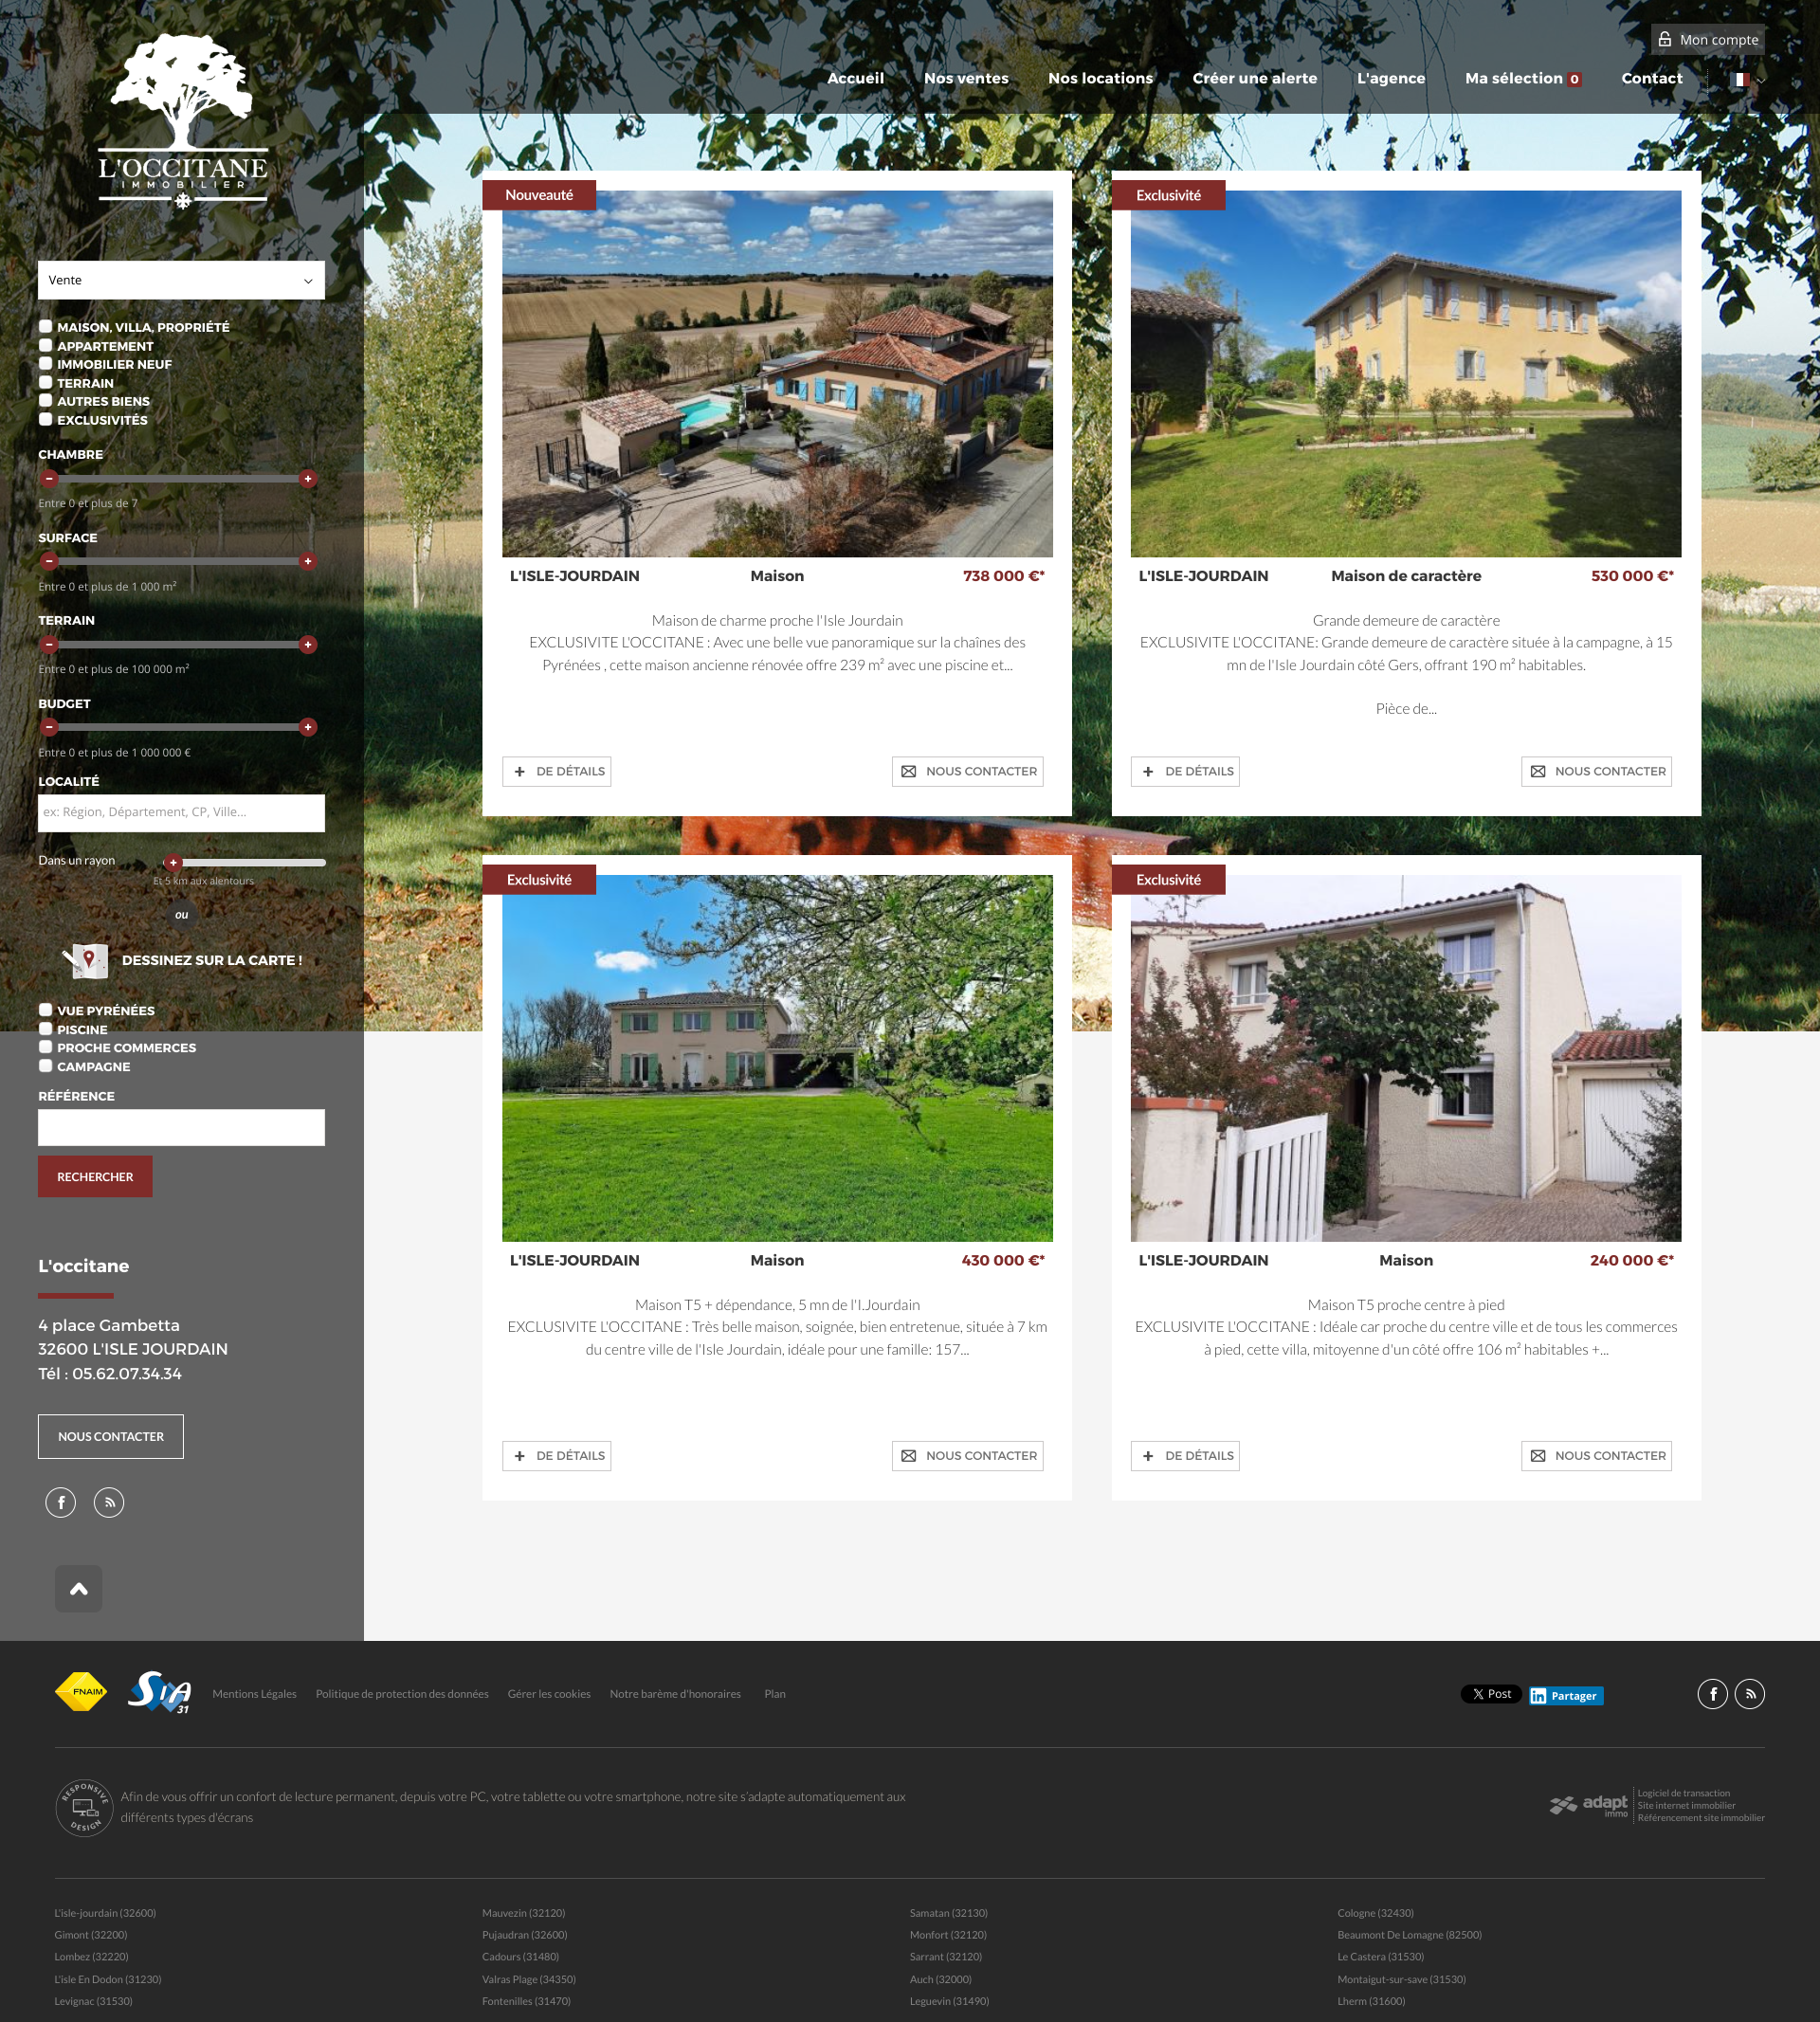Click the L'Occitane Immobilier tree logo
Image resolution: width=1820 pixels, height=2022 pixels.
182,120
